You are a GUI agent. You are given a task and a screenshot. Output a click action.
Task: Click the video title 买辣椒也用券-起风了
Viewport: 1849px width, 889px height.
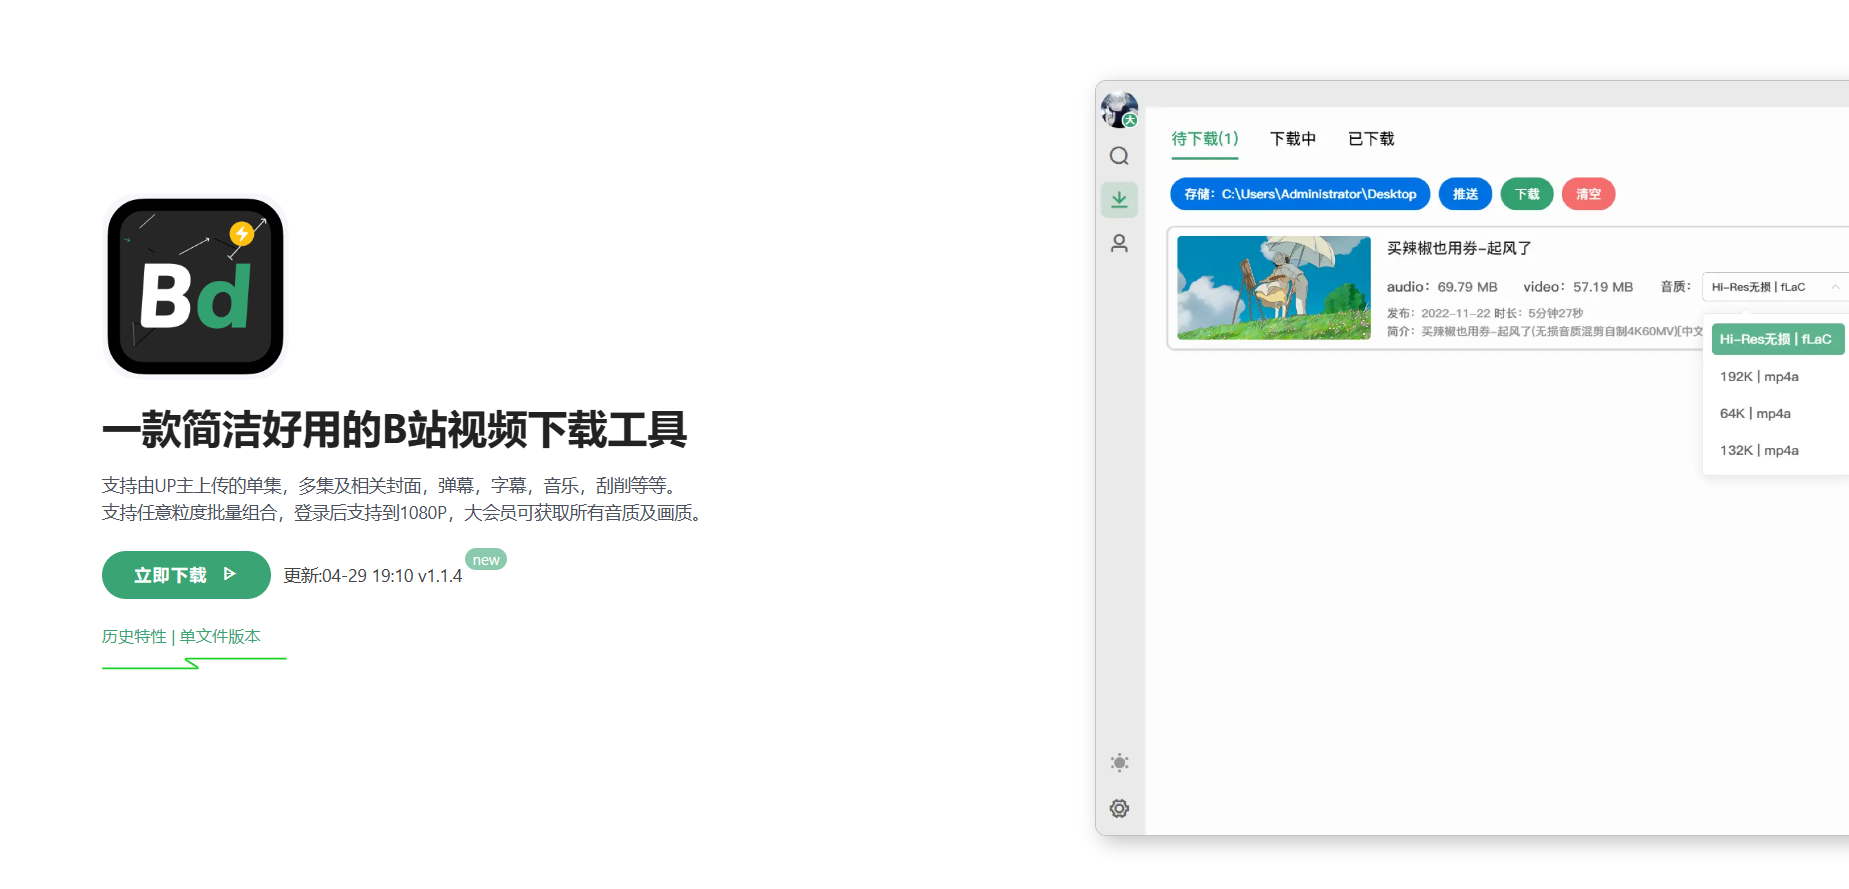coord(1459,248)
